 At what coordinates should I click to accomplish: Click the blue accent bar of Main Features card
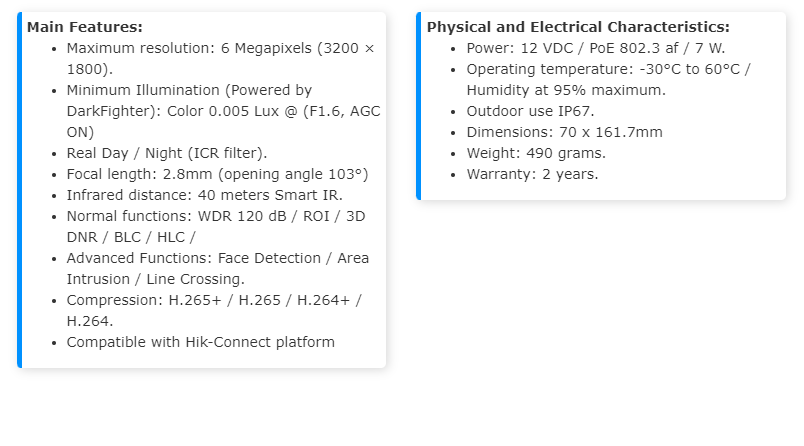(x=19, y=190)
